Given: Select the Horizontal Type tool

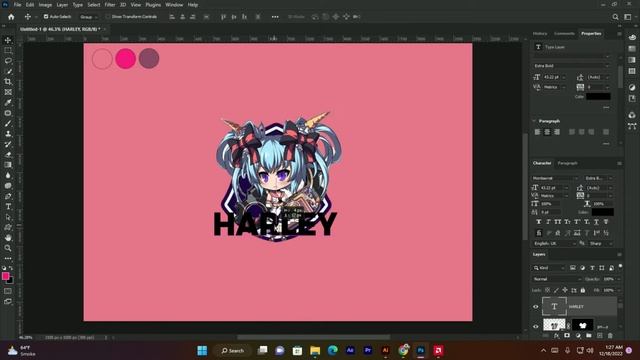Looking at the screenshot, I should 8,207.
